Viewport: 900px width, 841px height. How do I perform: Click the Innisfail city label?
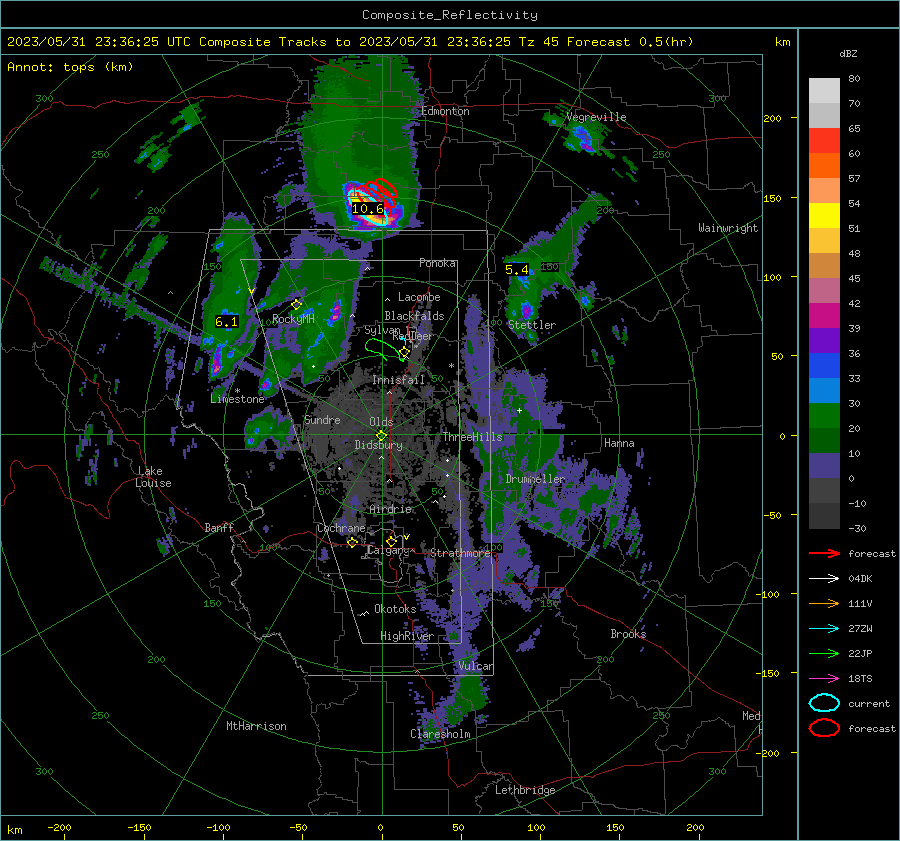coord(398,379)
